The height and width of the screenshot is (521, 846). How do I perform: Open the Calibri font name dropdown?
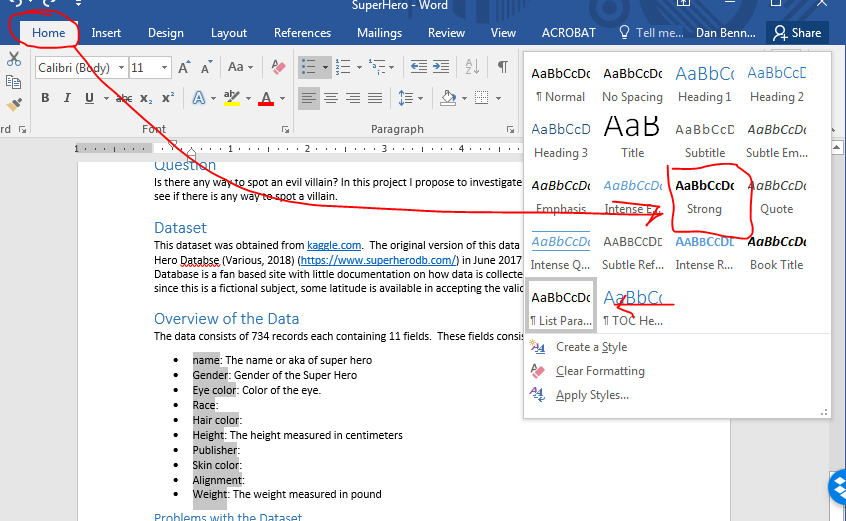click(x=121, y=68)
